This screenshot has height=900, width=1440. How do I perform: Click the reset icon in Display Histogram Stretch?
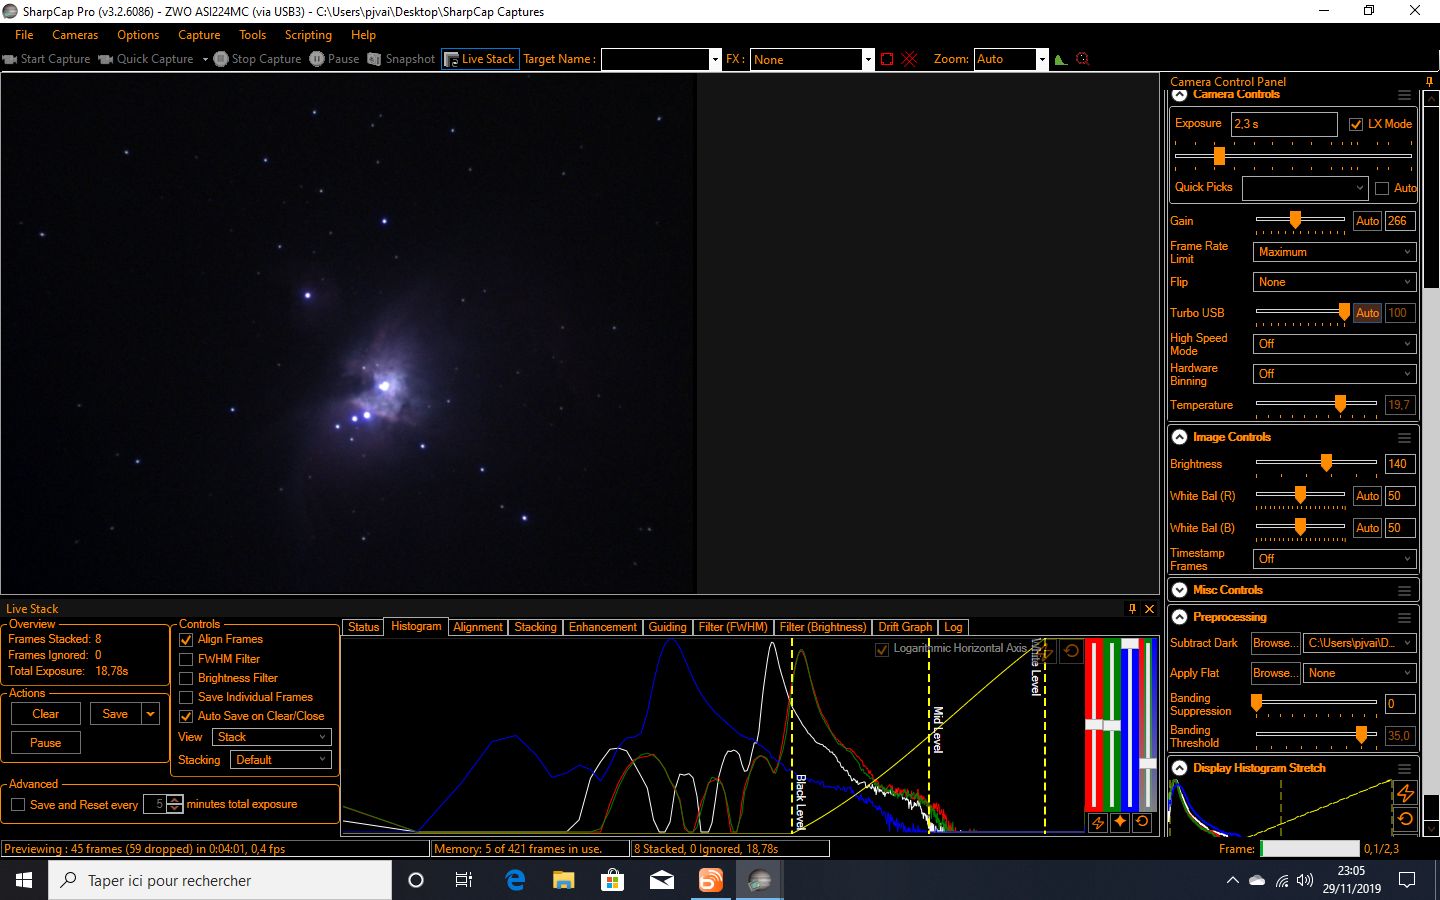(x=1405, y=819)
